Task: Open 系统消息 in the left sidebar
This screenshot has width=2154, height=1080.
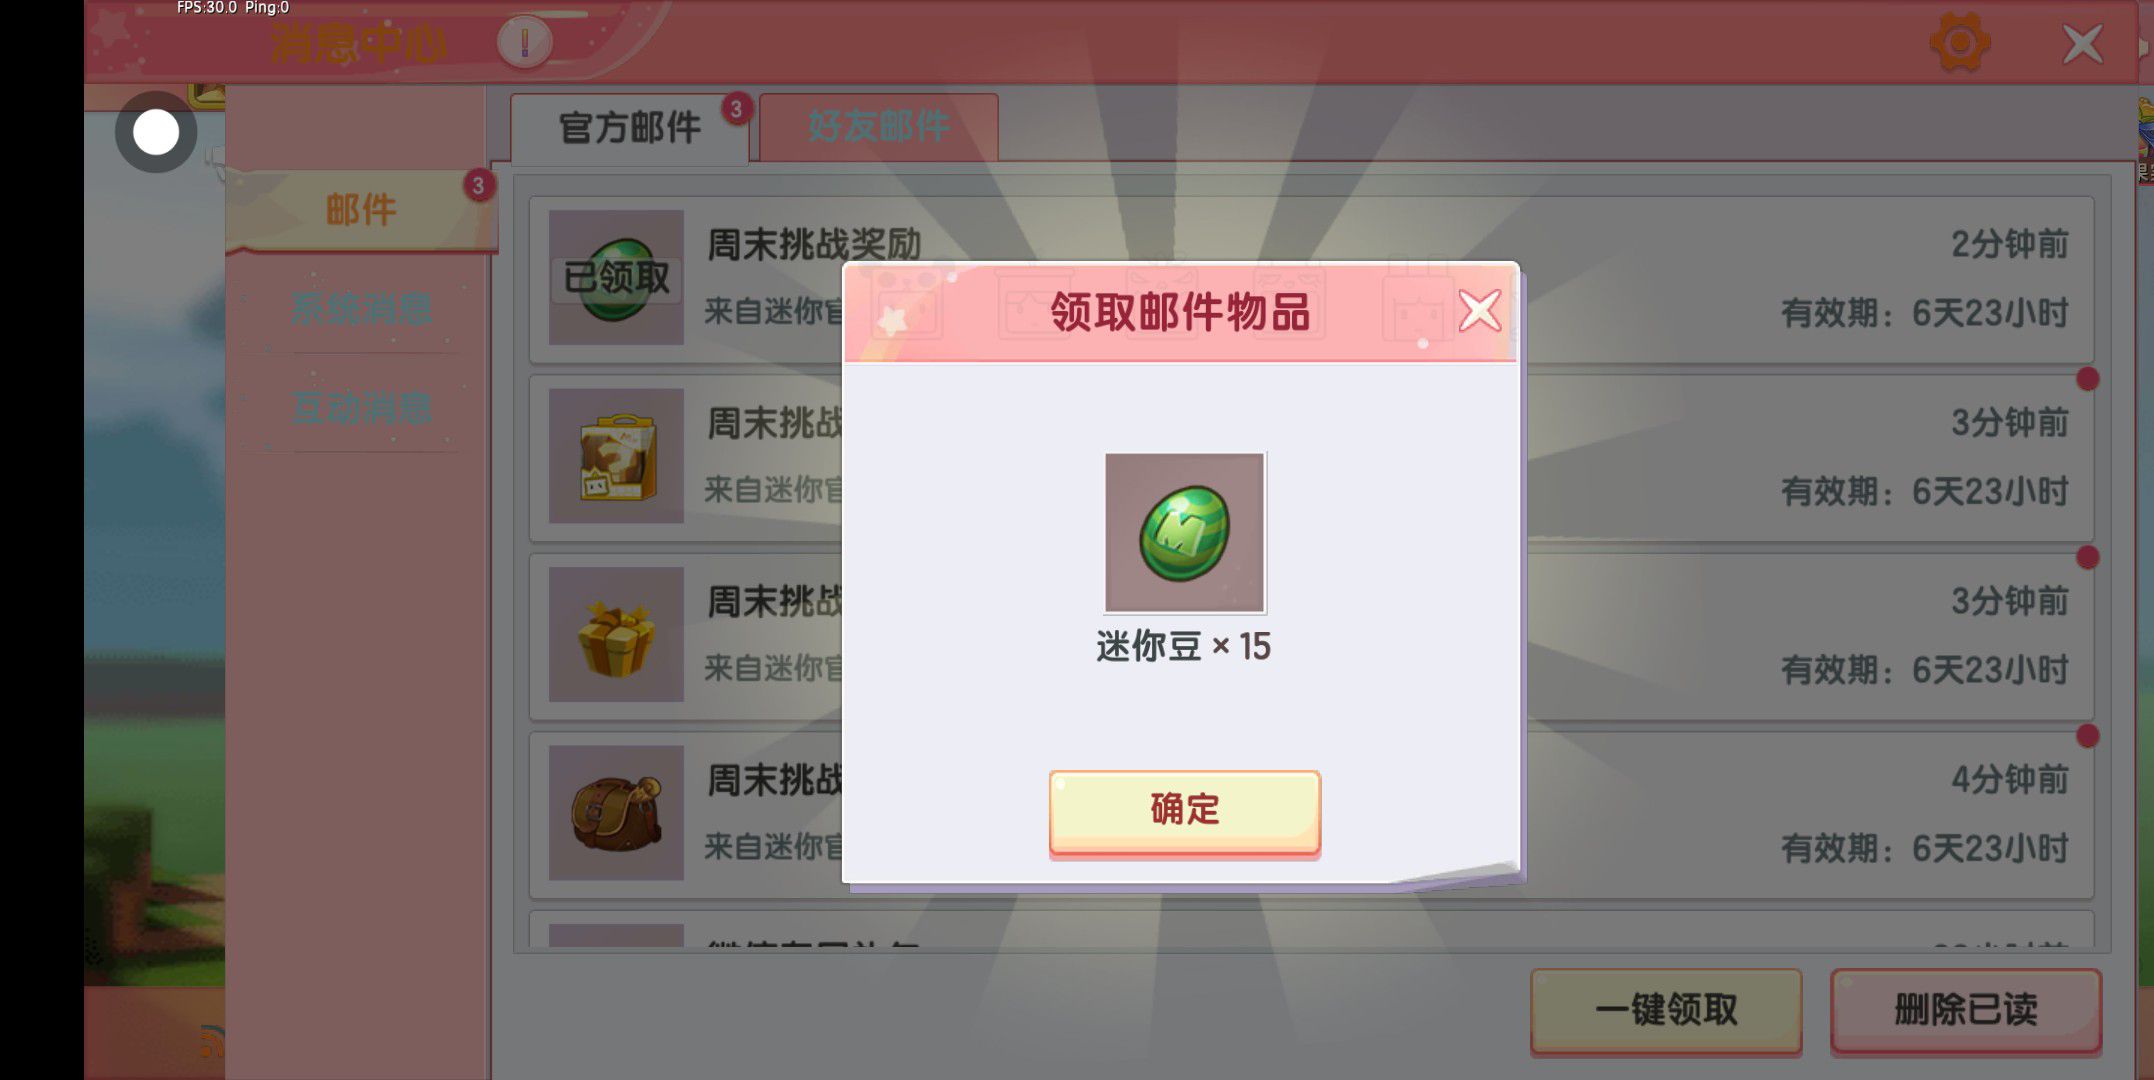Action: click(x=361, y=308)
